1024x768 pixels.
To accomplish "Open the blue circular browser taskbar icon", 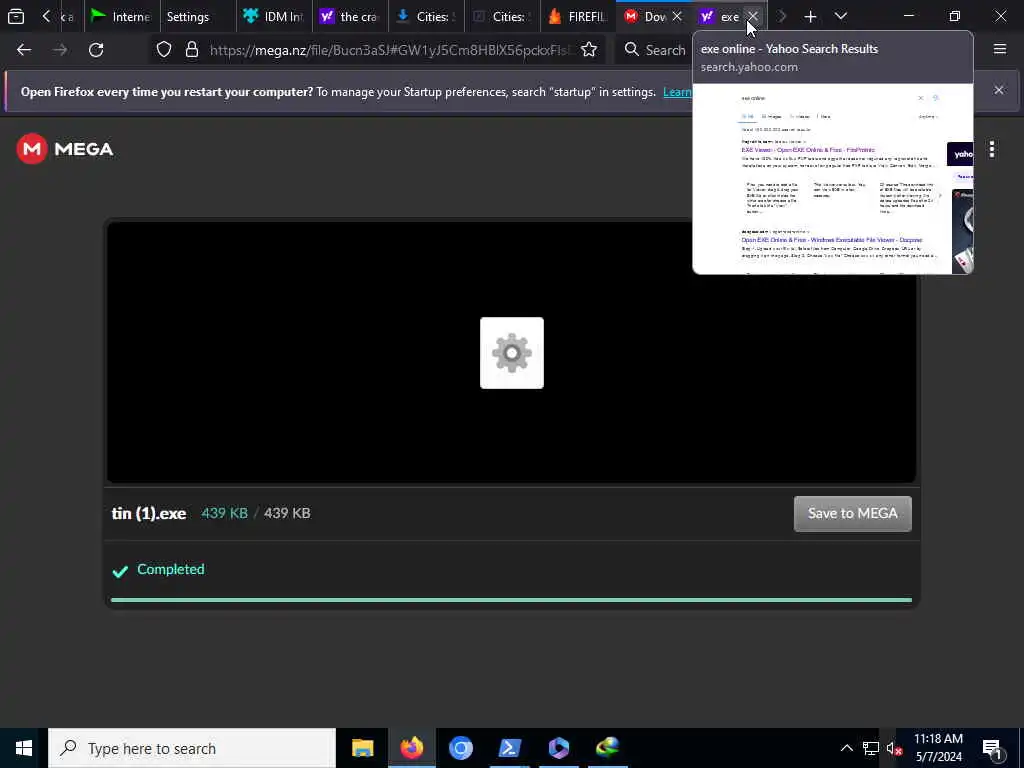I will click(x=460, y=748).
